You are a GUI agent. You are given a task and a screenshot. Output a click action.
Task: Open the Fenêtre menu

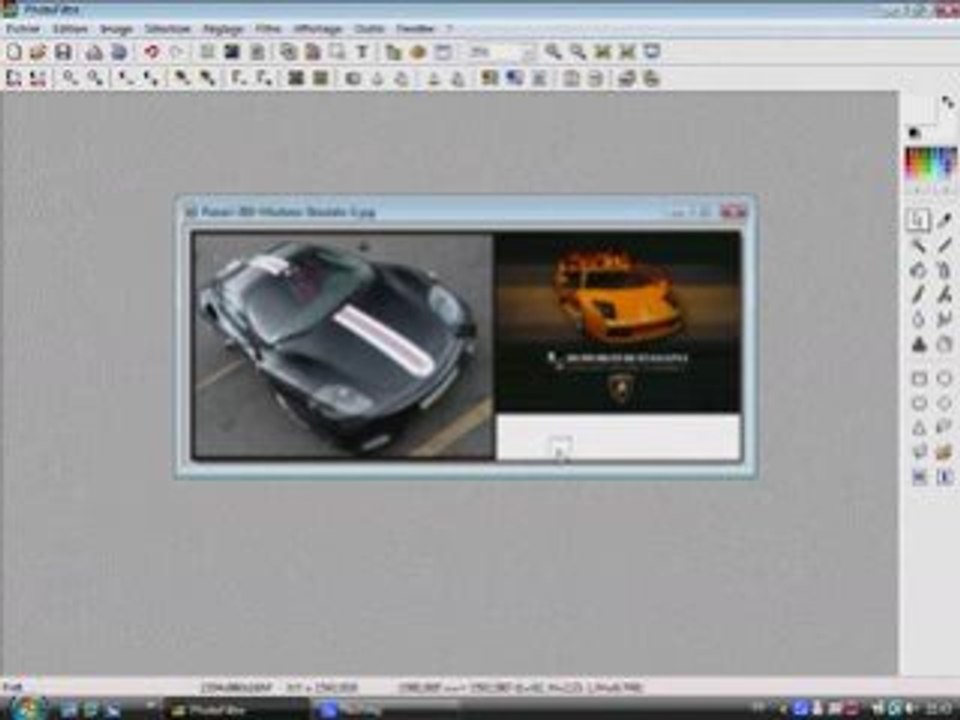415,29
